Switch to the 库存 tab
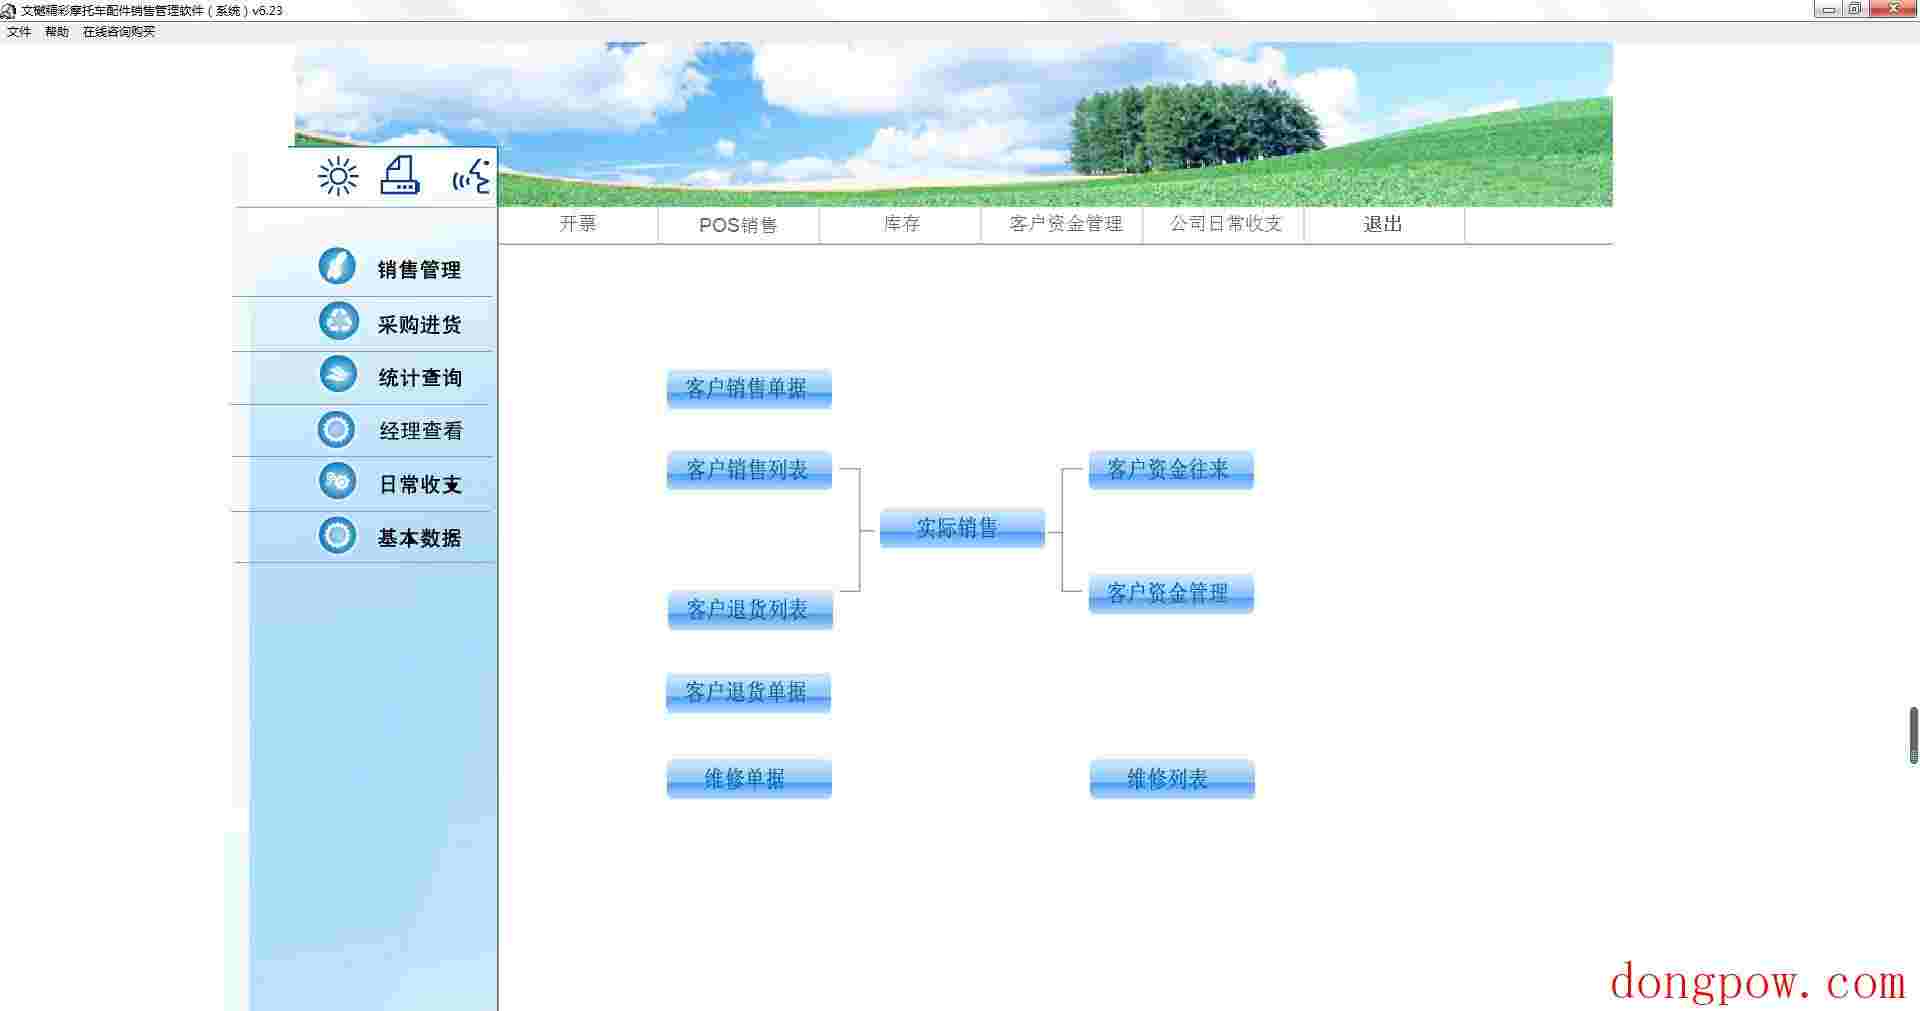1920x1011 pixels. click(901, 224)
